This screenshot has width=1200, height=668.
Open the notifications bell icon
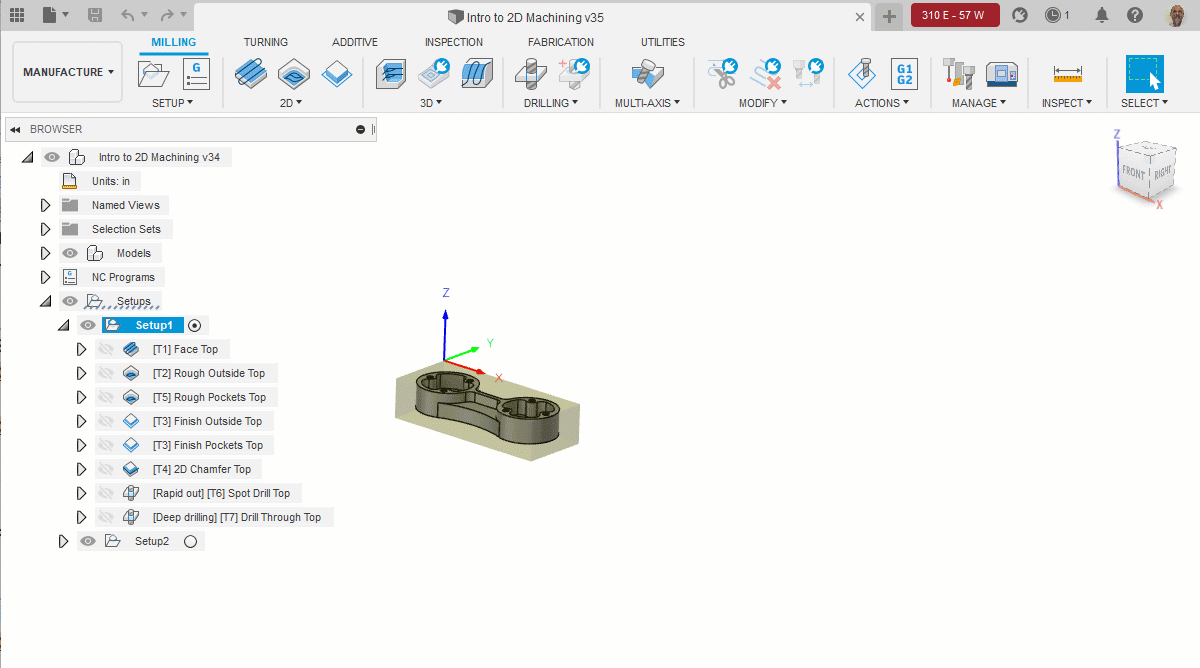coord(1102,15)
